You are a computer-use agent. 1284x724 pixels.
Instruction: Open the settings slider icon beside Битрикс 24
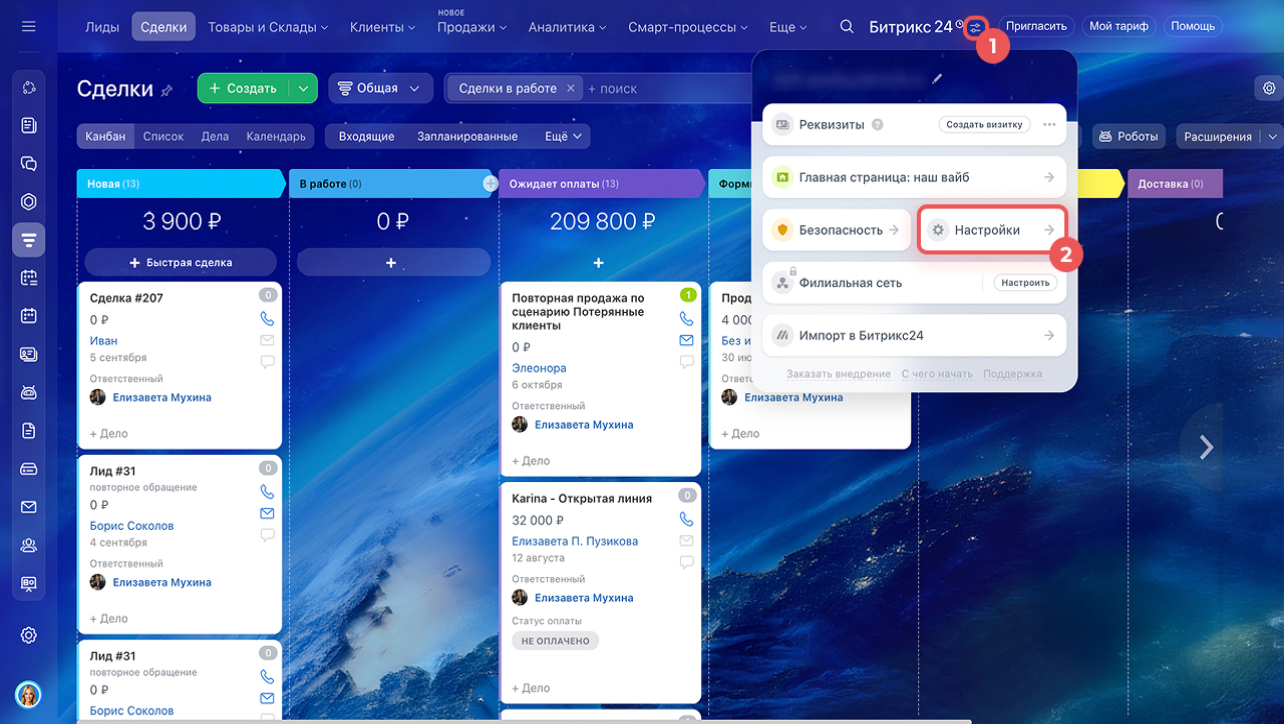tap(975, 27)
